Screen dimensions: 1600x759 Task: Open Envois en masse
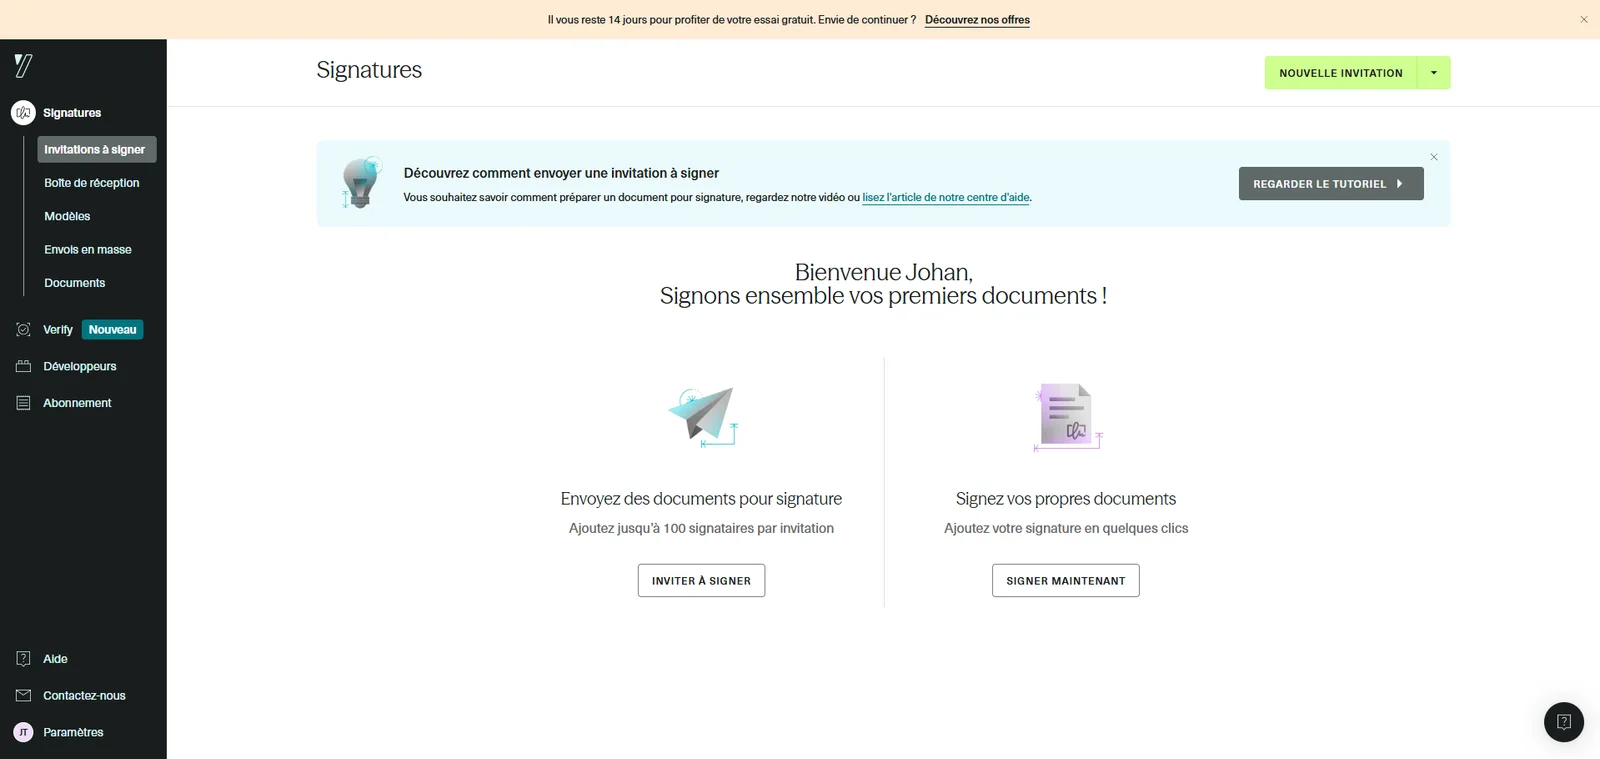point(88,250)
